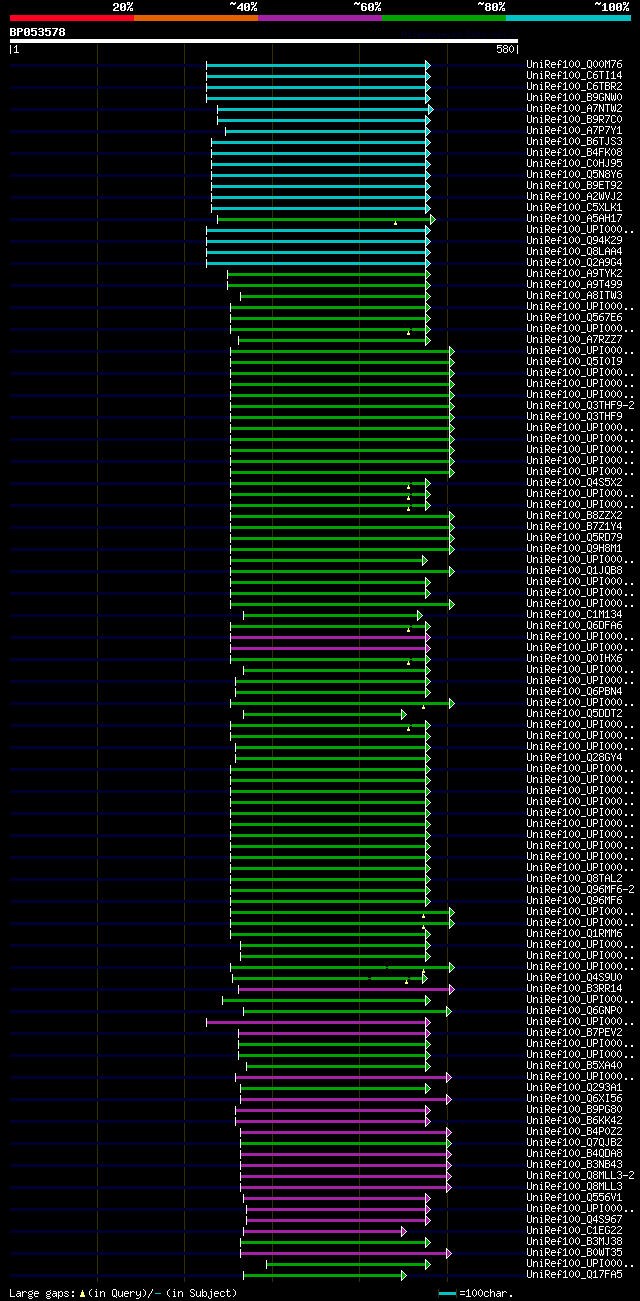Click the UniRef100_B8ZZX2 label
Screen dimensions: 640x1301
point(574,516)
